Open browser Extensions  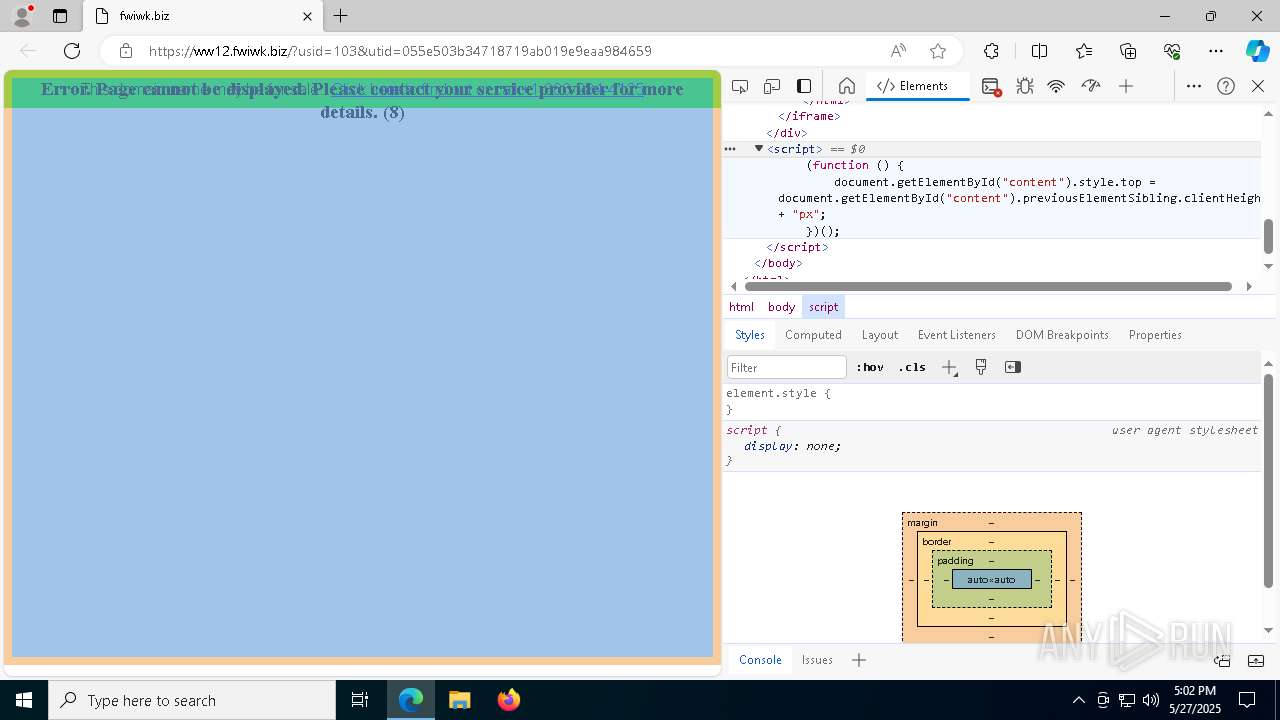[991, 51]
